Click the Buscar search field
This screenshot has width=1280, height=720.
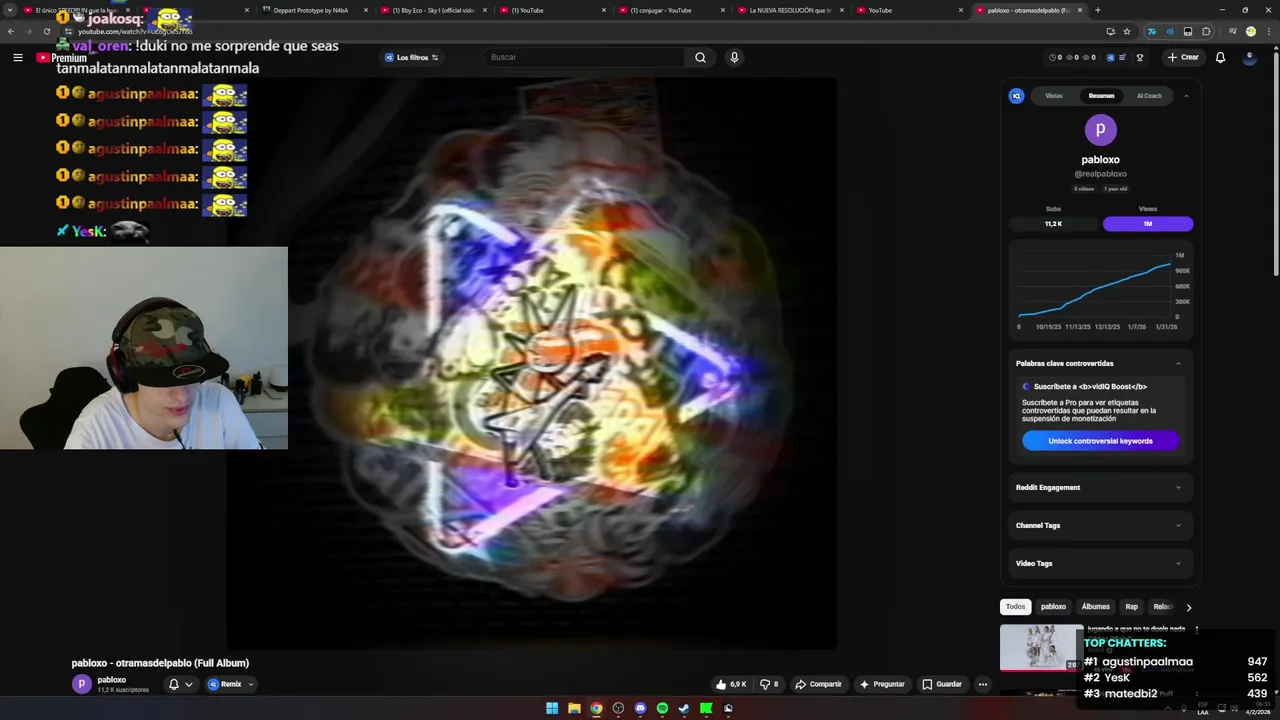click(585, 57)
